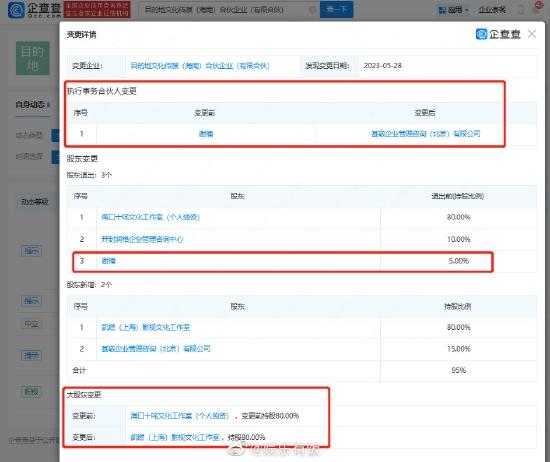Click the 股东变更 heading

click(x=82, y=159)
